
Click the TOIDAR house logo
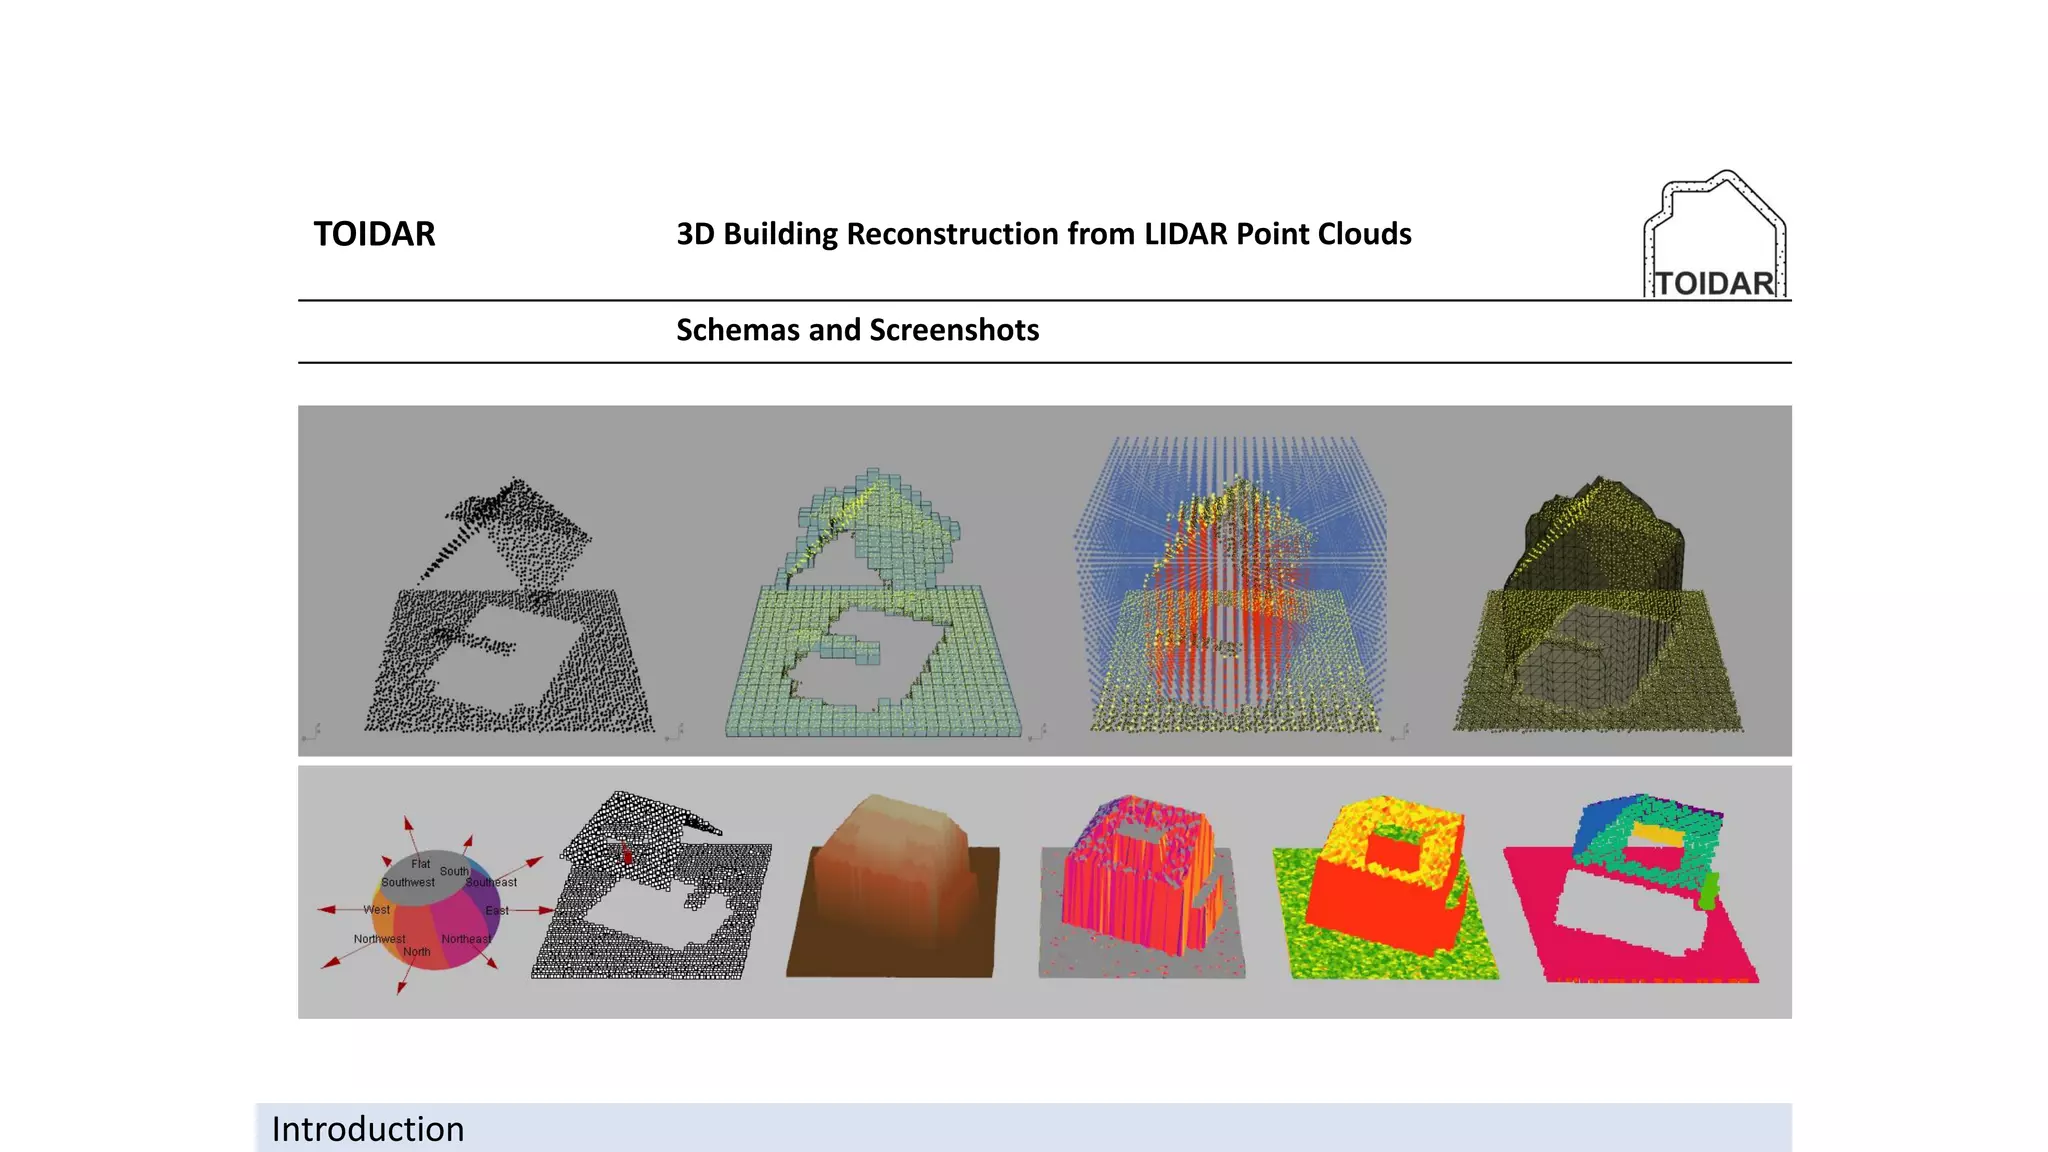coord(1715,234)
